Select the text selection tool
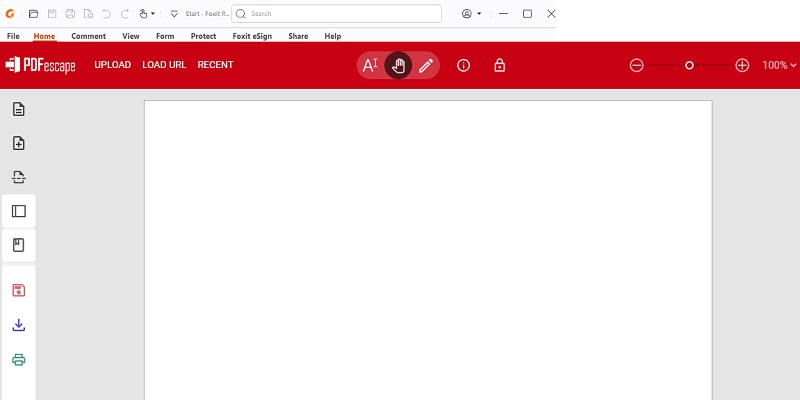Screen dimensions: 800x400 pyautogui.click(x=370, y=65)
